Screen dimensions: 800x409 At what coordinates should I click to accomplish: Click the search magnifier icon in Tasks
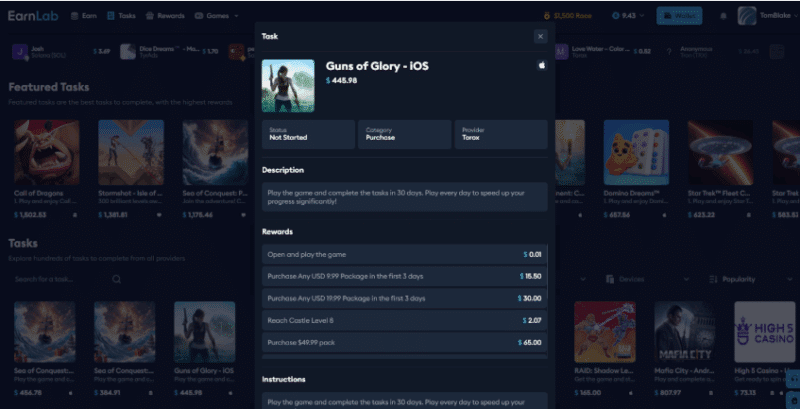[x=117, y=279]
